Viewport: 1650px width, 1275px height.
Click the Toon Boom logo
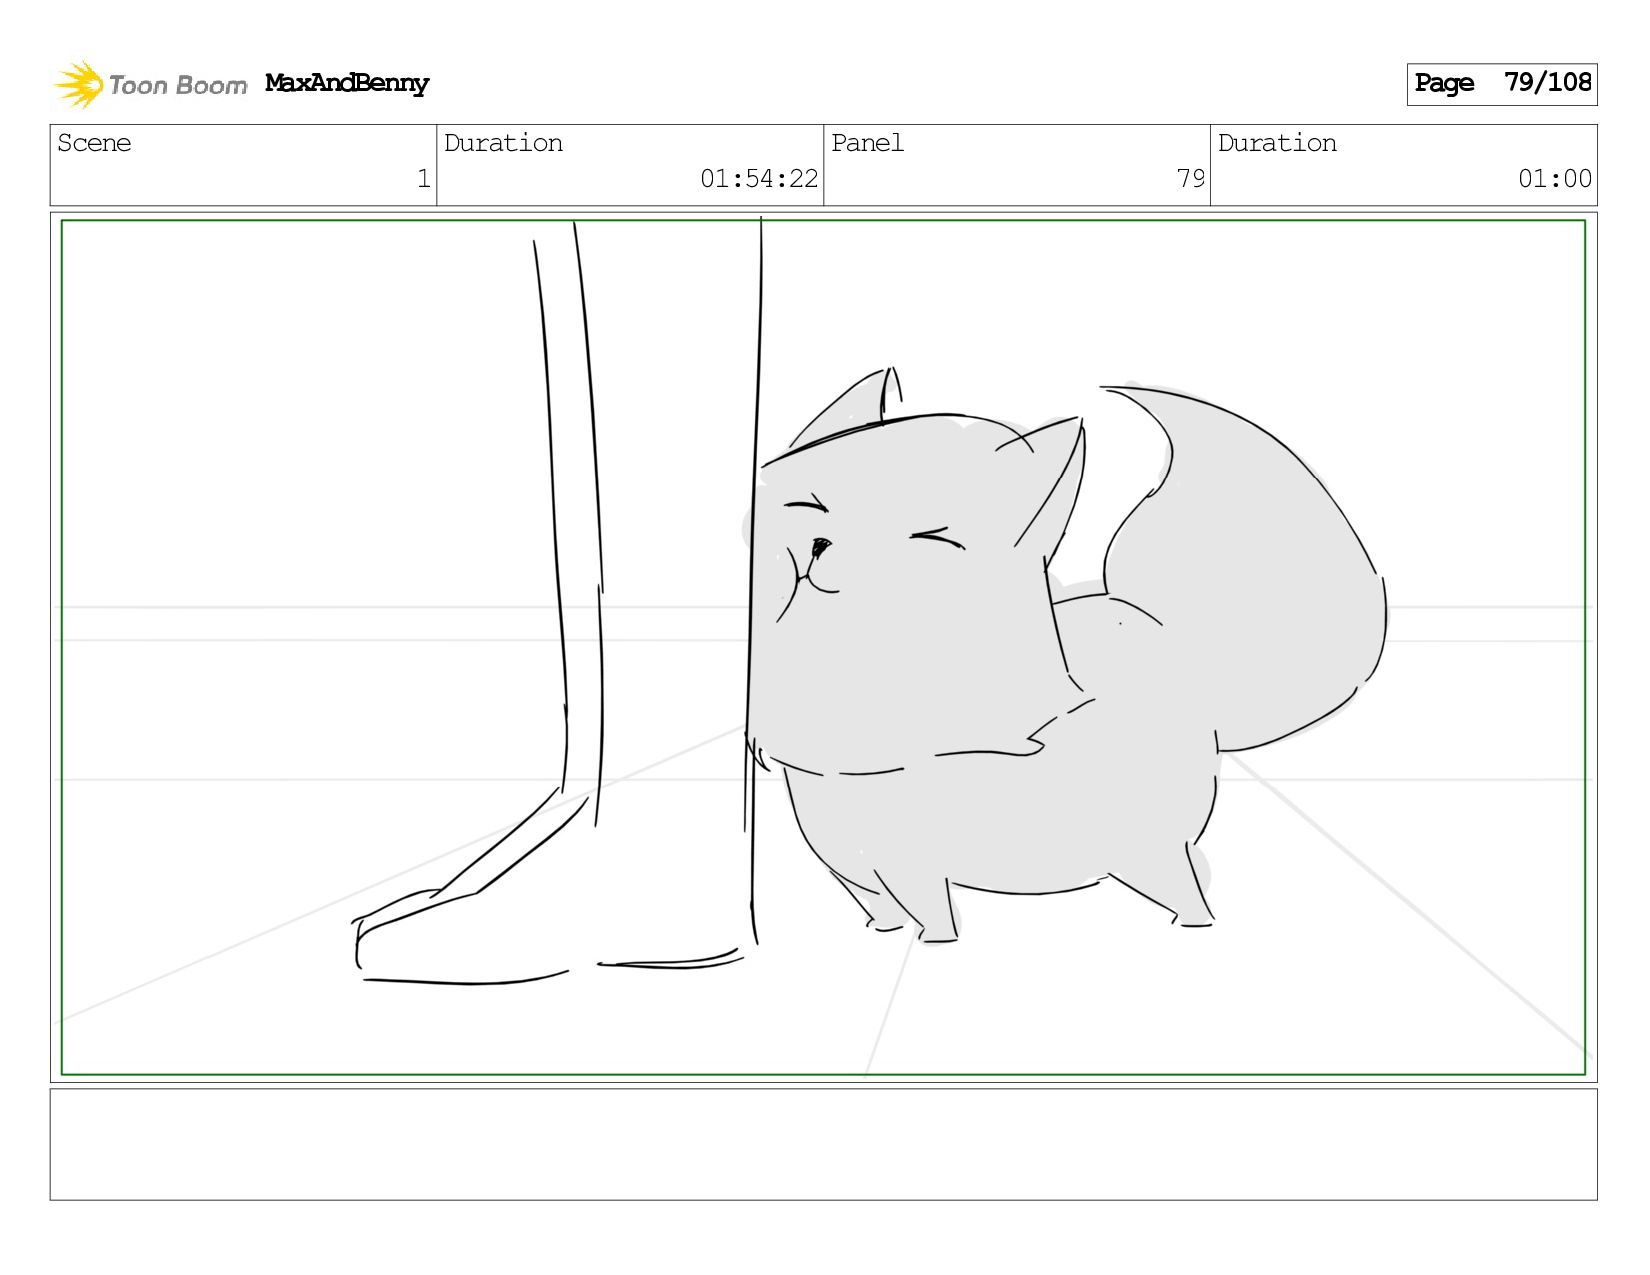(x=150, y=84)
